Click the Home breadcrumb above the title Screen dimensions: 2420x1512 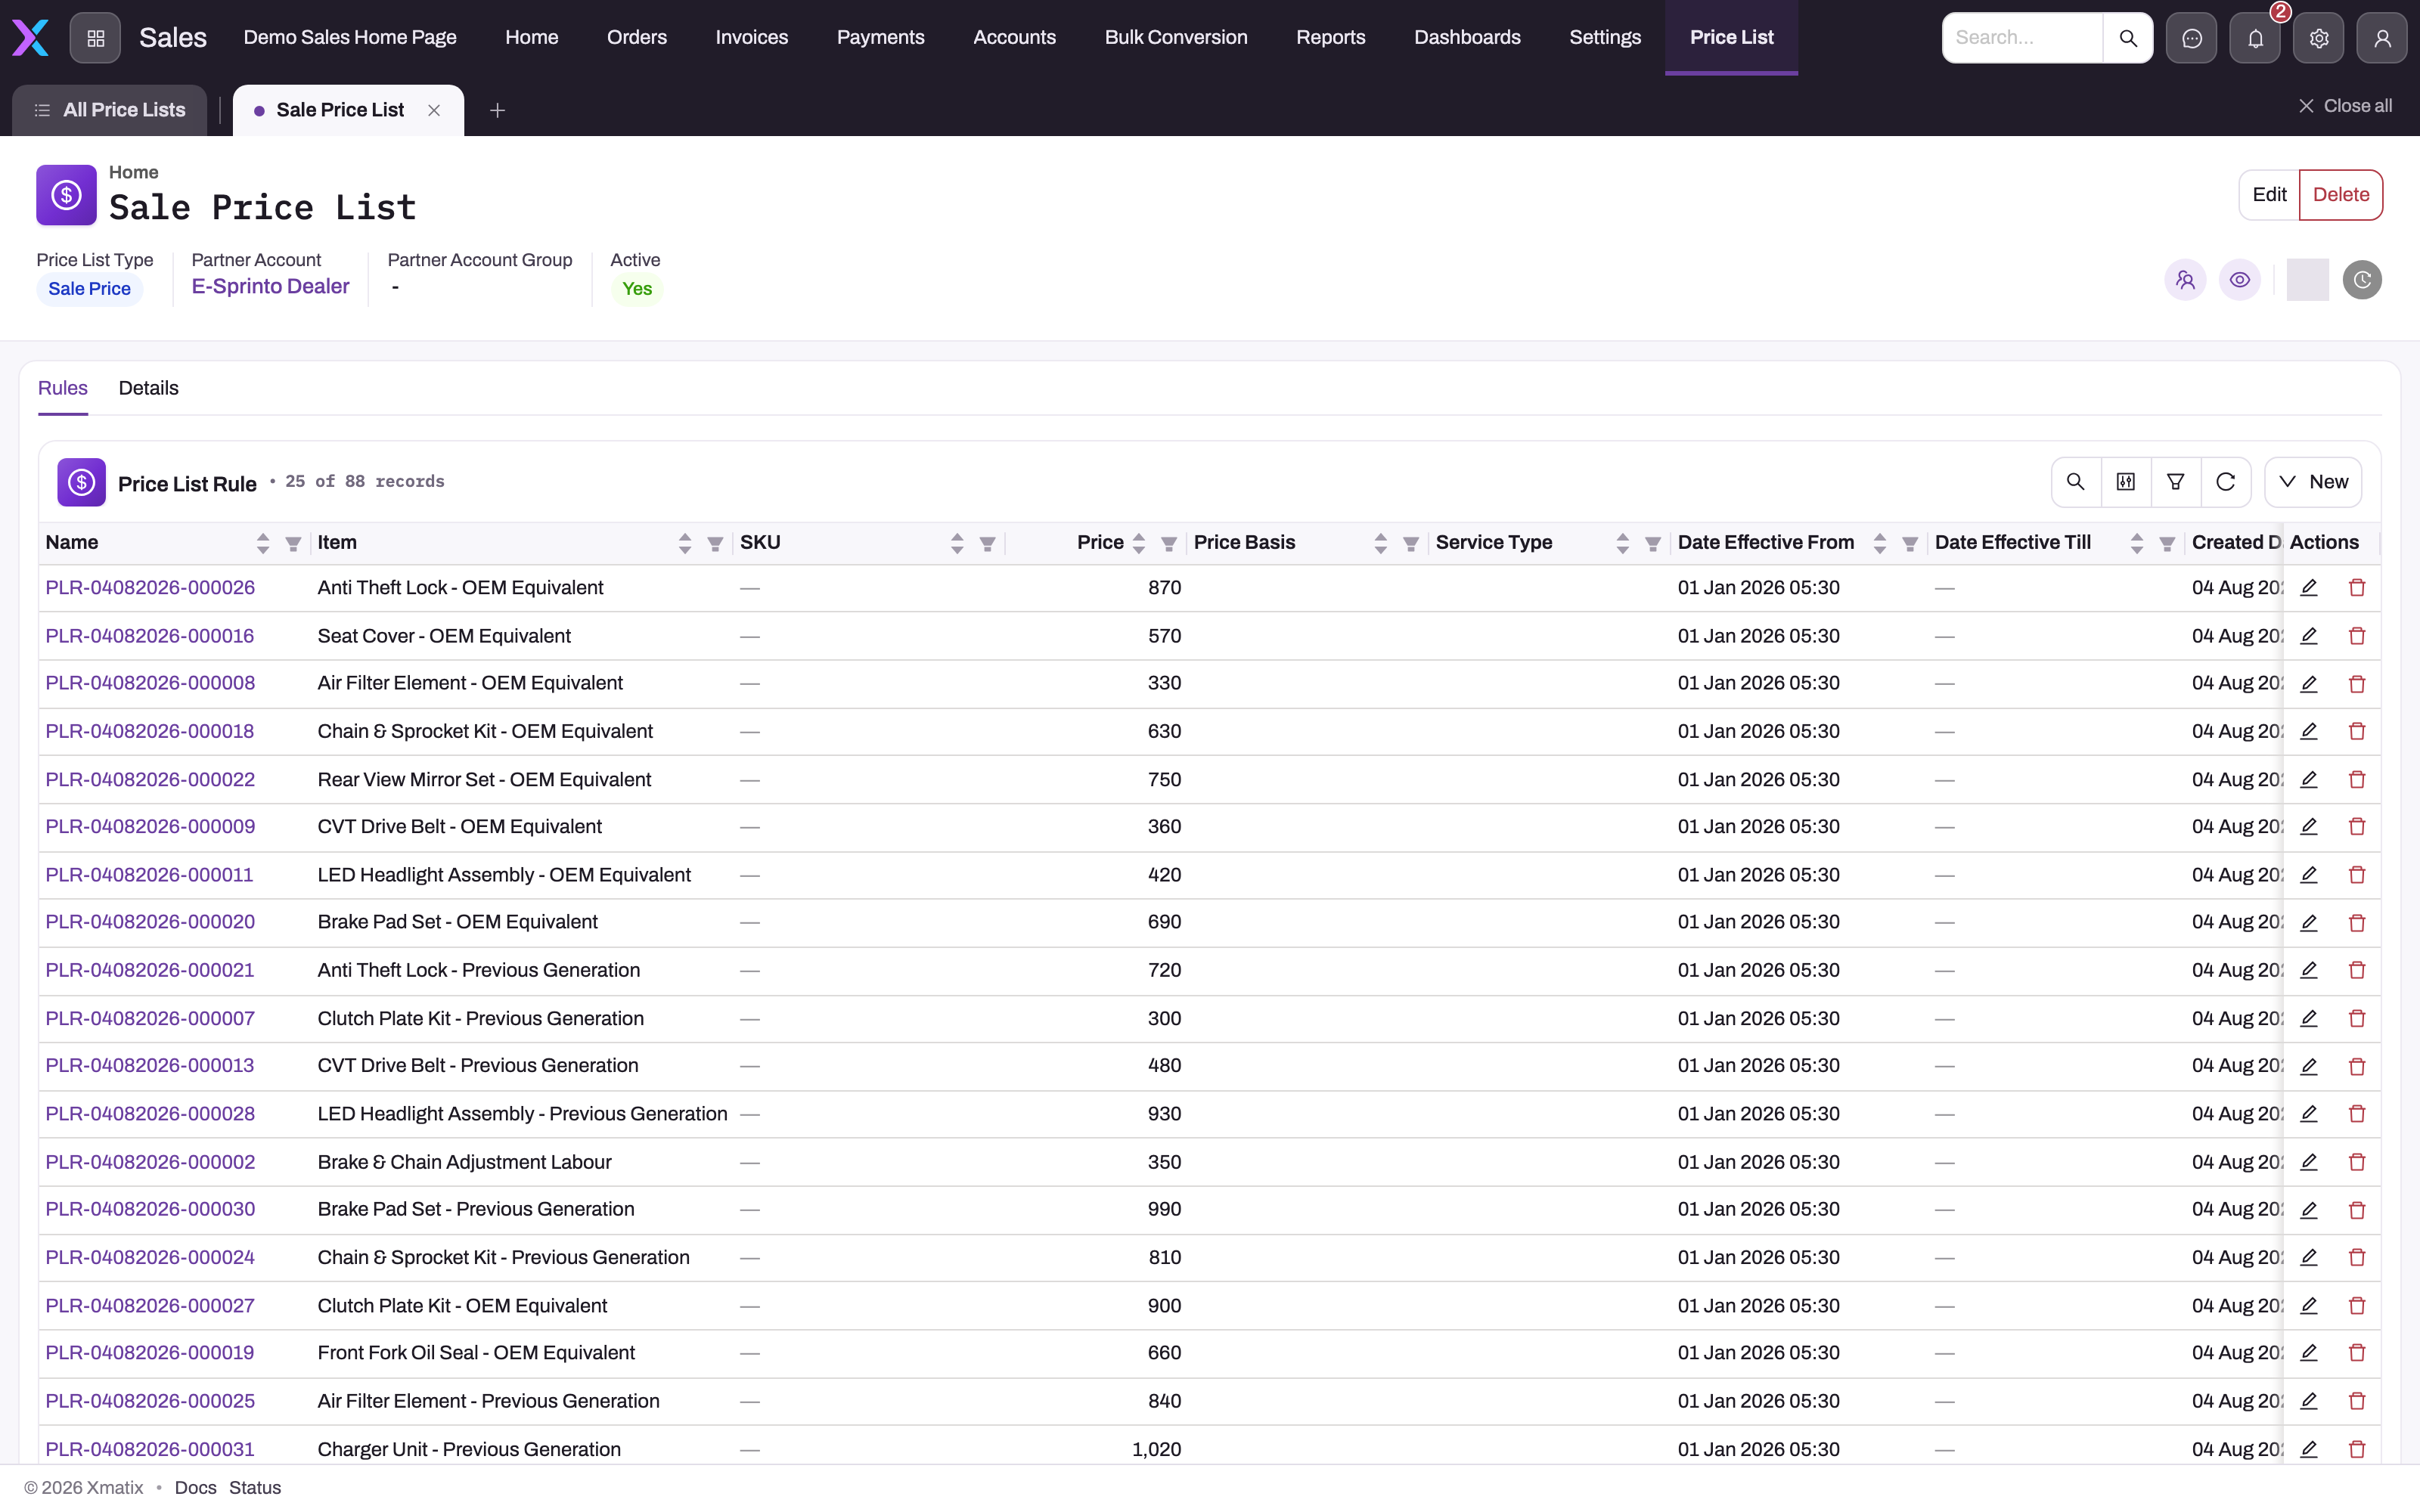click(133, 172)
